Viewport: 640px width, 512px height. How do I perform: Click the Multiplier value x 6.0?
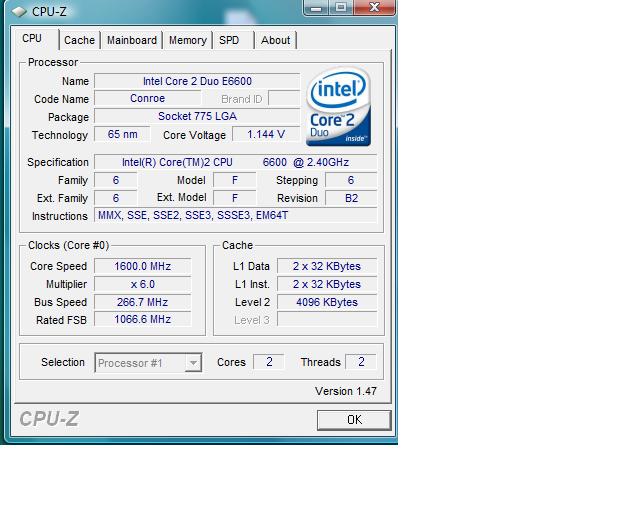click(142, 284)
